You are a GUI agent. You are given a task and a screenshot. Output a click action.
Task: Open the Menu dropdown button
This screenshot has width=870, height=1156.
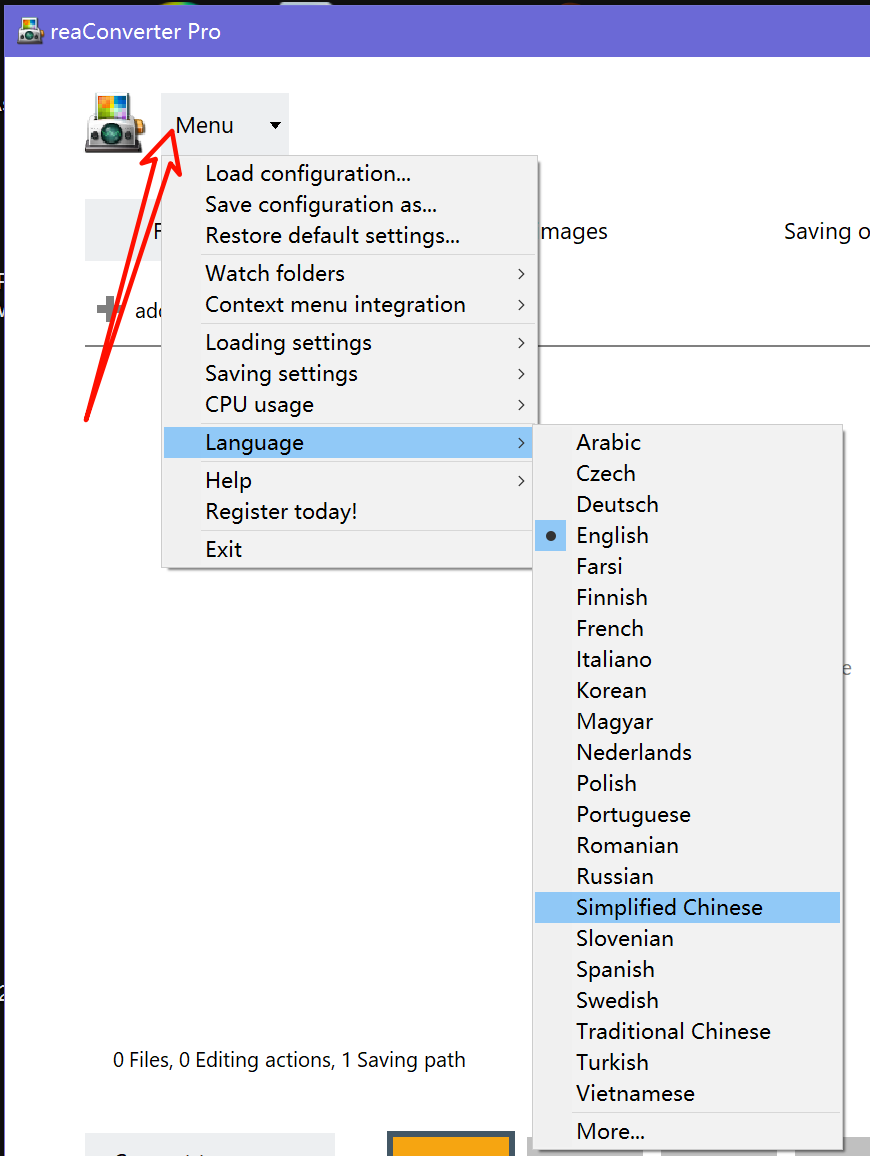coord(225,125)
